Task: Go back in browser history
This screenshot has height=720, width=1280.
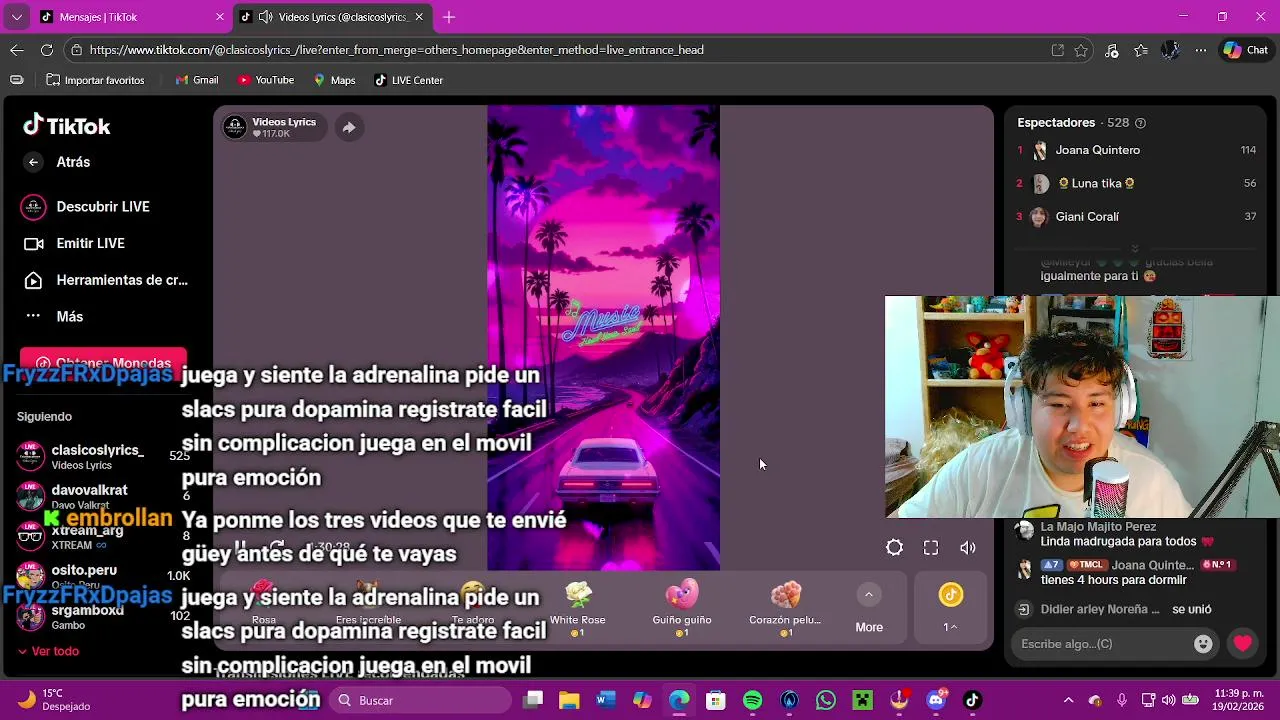Action: 17,50
